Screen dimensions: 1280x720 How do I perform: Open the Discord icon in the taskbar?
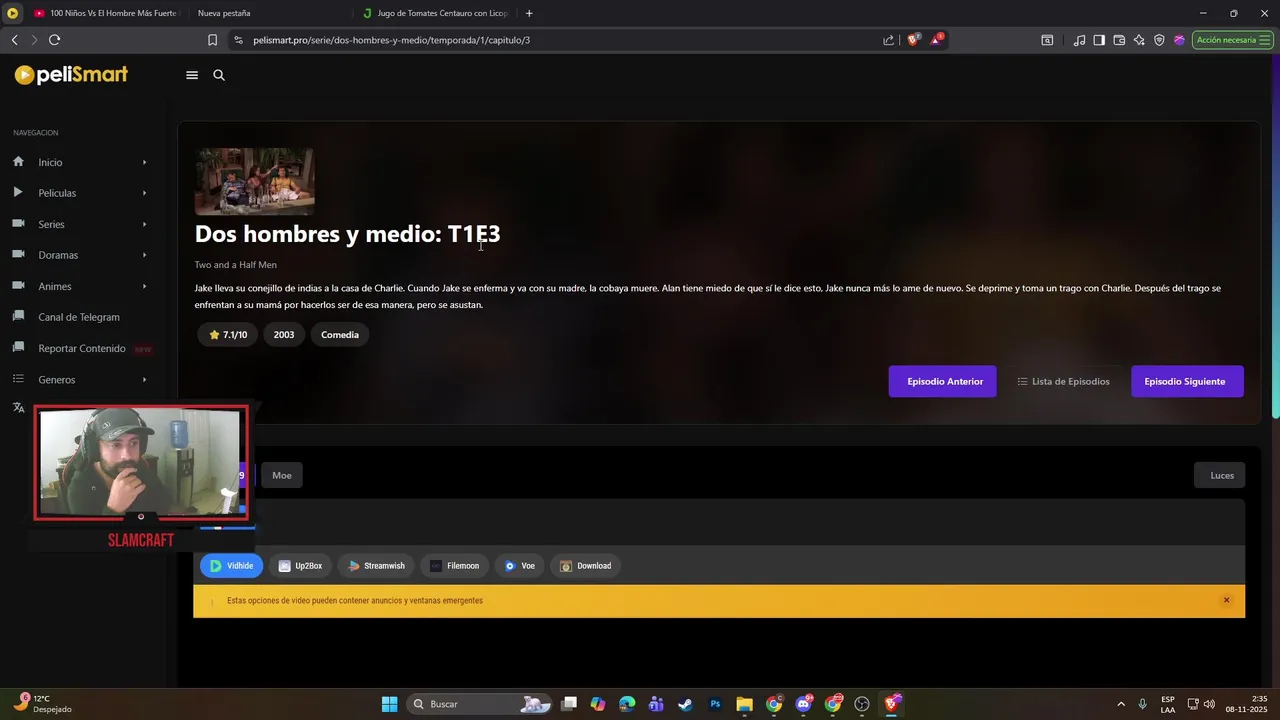[803, 704]
